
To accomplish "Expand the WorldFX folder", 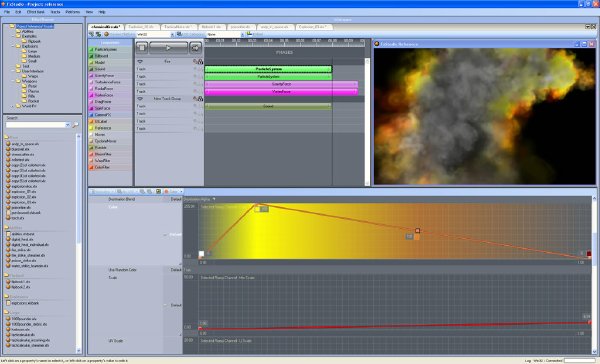I will click(13, 106).
